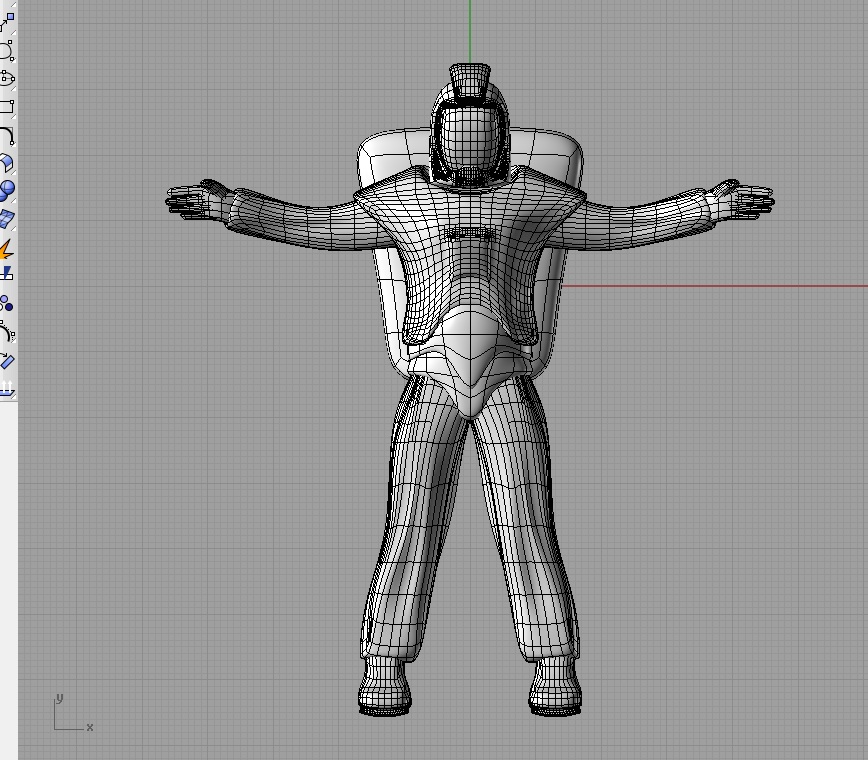Select the character's helmet head mesh
The width and height of the screenshot is (868, 762).
pos(470,133)
